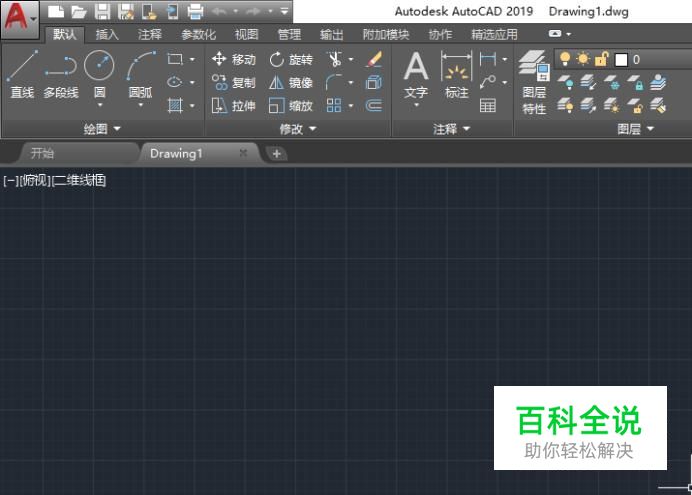Select the Fillet tool
Viewport: 692px width, 495px height.
(x=334, y=82)
